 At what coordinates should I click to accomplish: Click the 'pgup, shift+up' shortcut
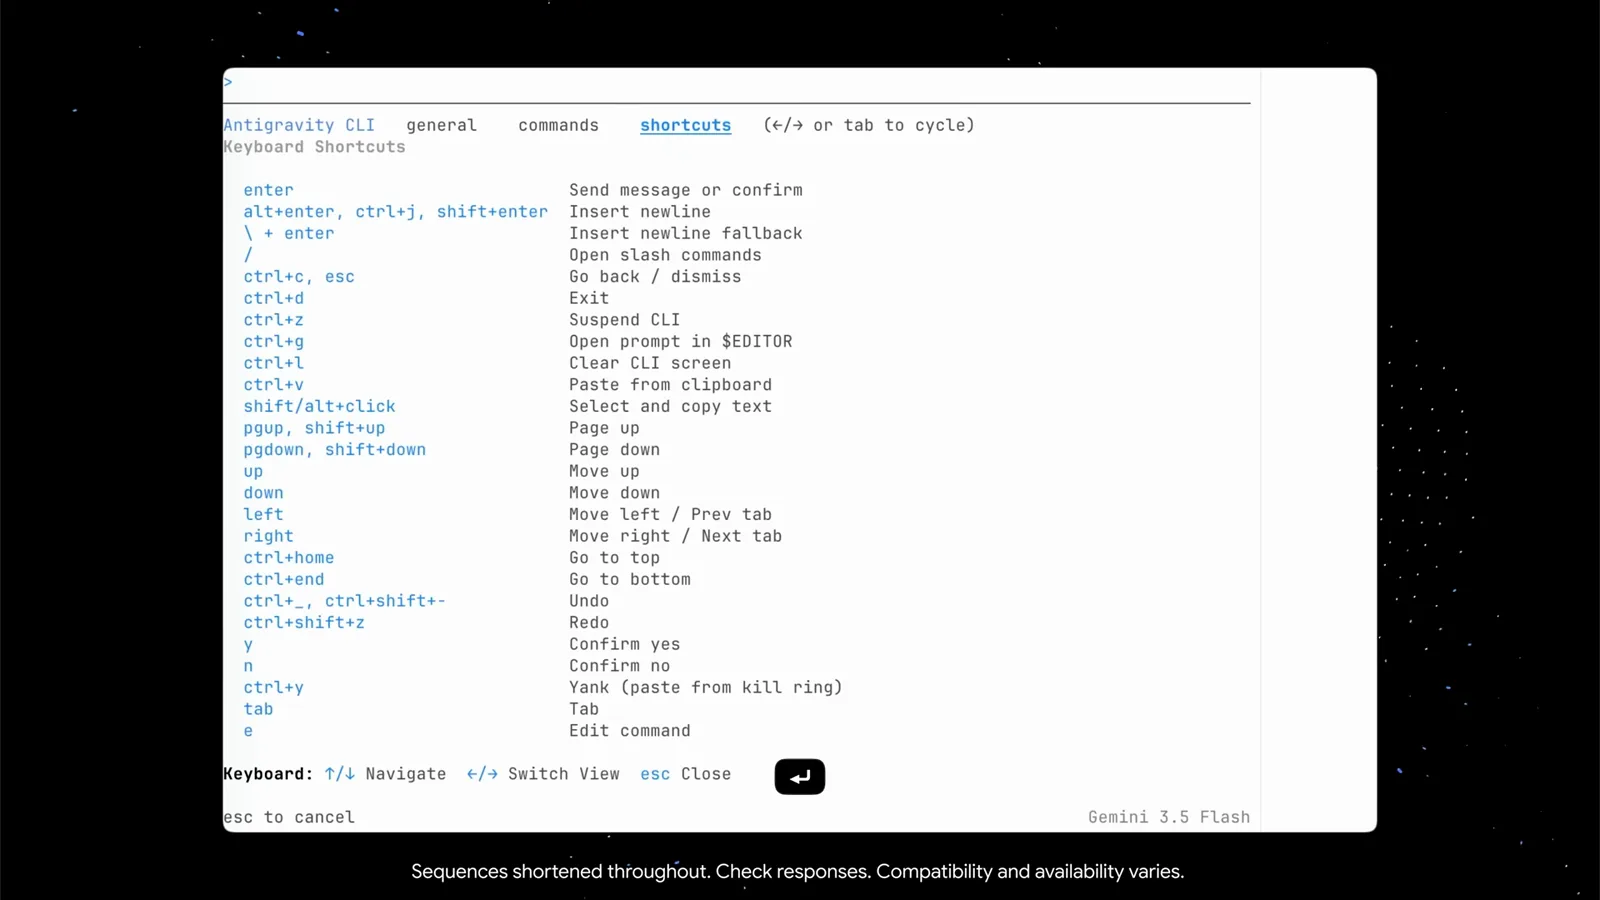(314, 428)
